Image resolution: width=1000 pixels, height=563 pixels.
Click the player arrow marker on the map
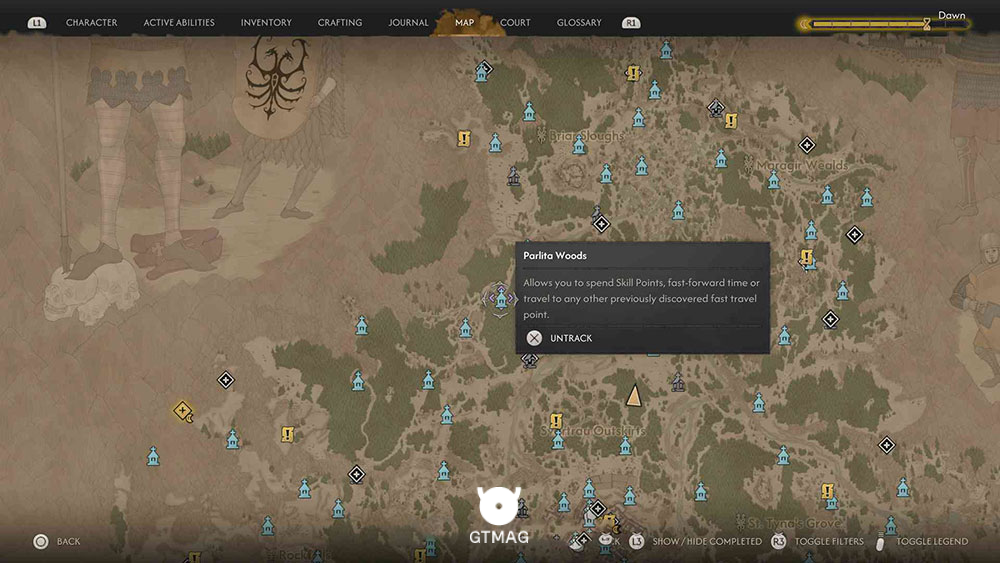tap(633, 395)
